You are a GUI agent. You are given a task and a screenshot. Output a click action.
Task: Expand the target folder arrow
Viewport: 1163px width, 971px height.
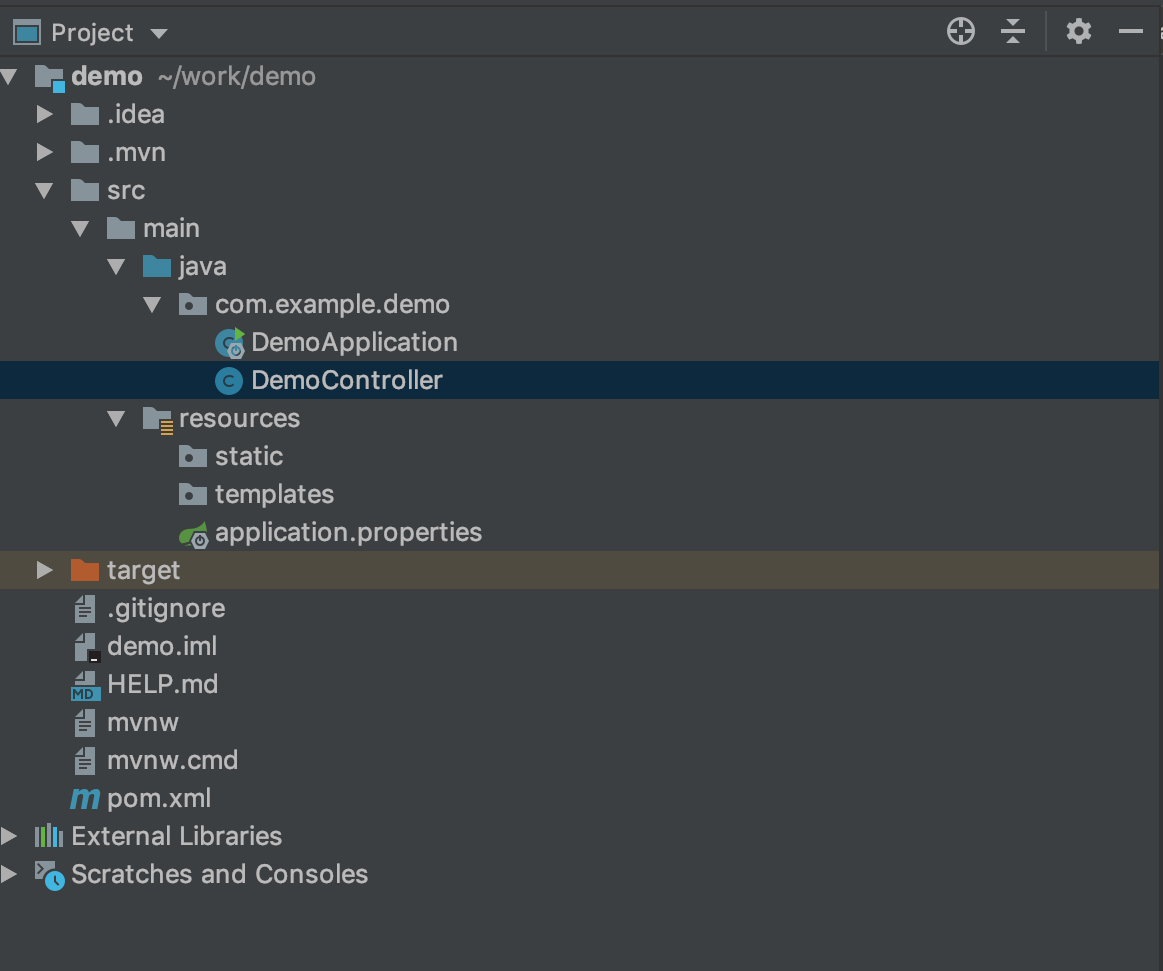point(44,571)
